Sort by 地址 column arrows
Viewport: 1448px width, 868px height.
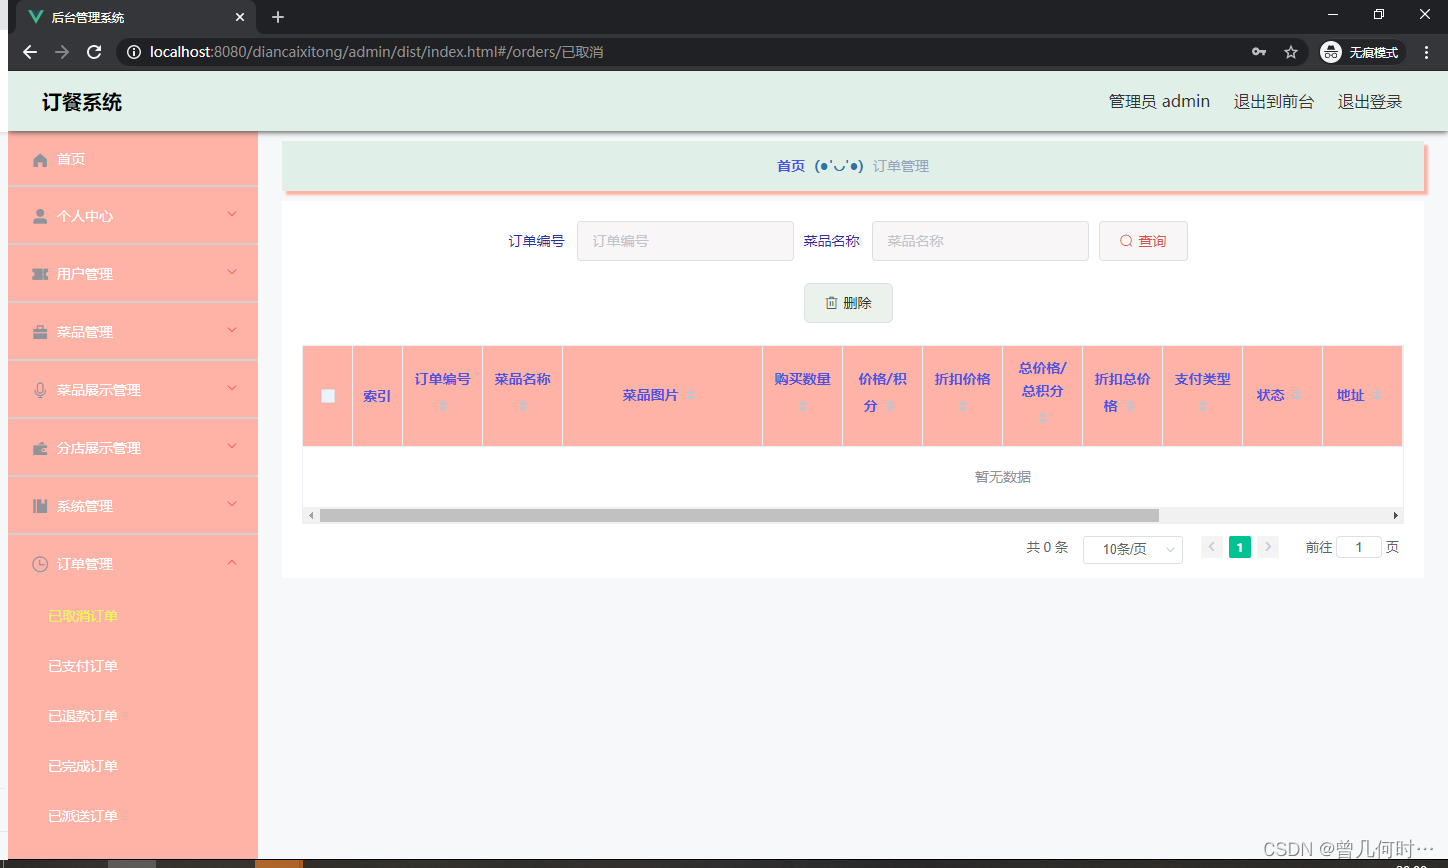1377,396
